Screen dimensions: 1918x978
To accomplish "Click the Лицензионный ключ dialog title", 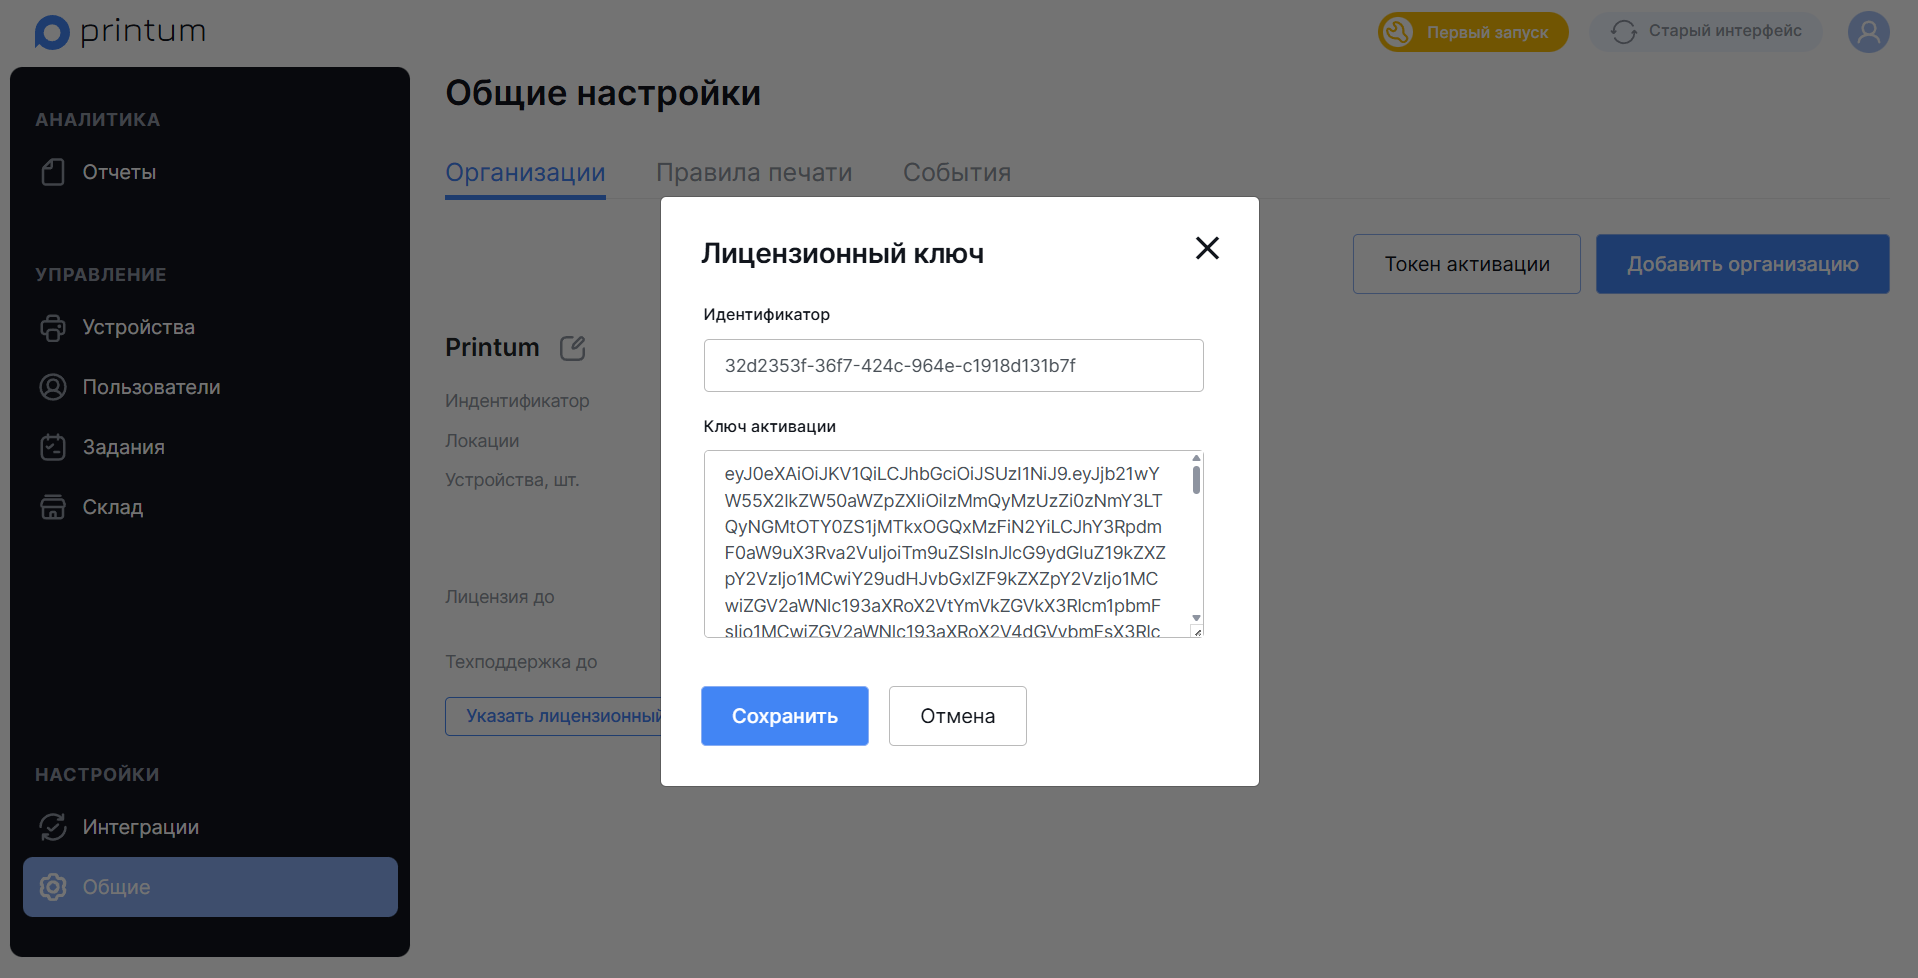I will pyautogui.click(x=843, y=253).
